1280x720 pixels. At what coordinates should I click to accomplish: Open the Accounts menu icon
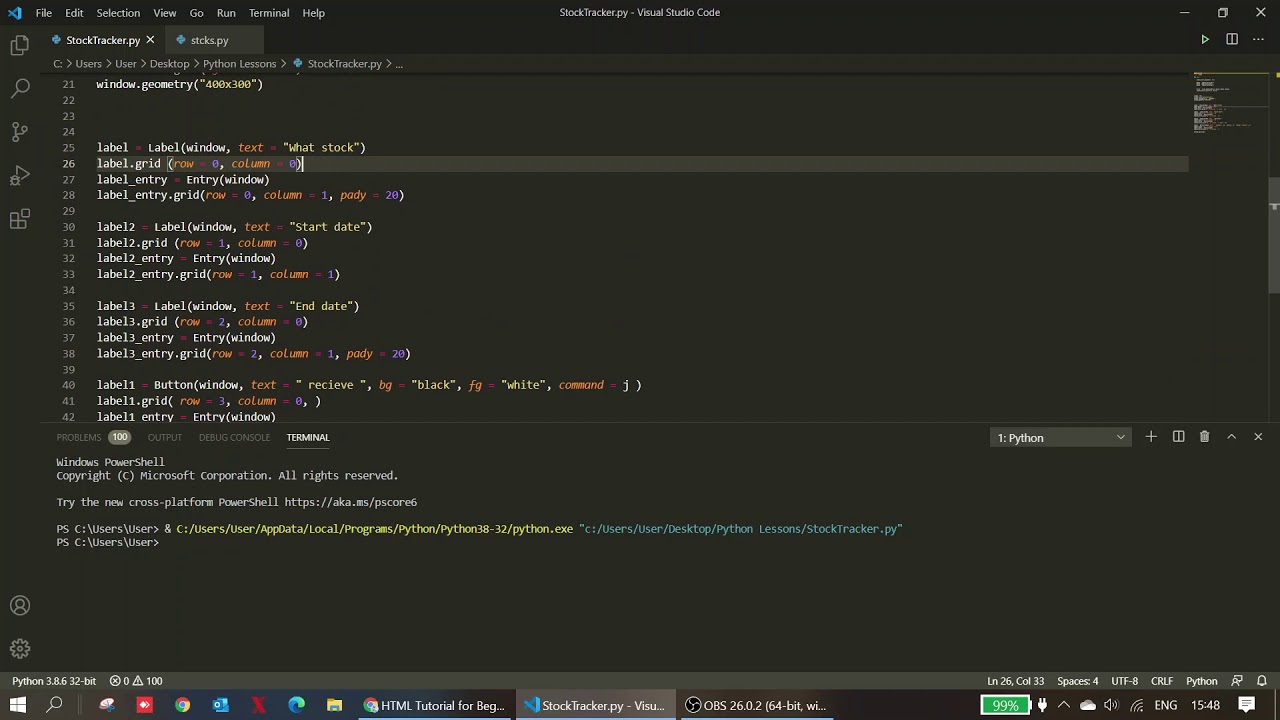click(x=20, y=605)
